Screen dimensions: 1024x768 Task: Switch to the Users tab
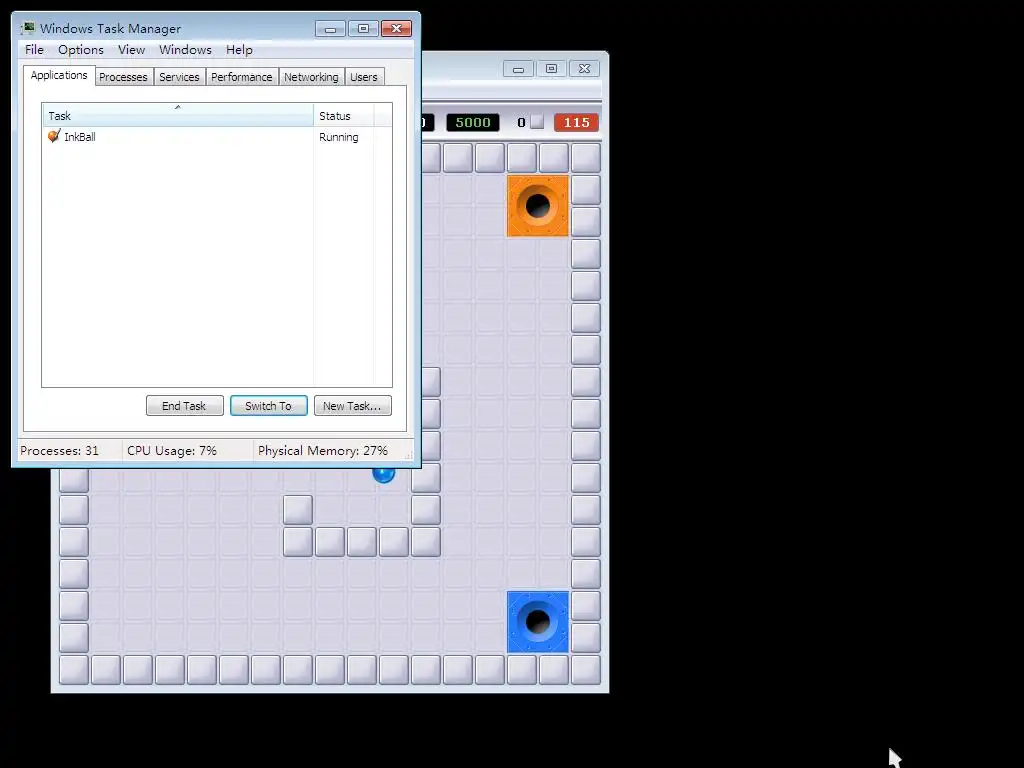(x=363, y=77)
